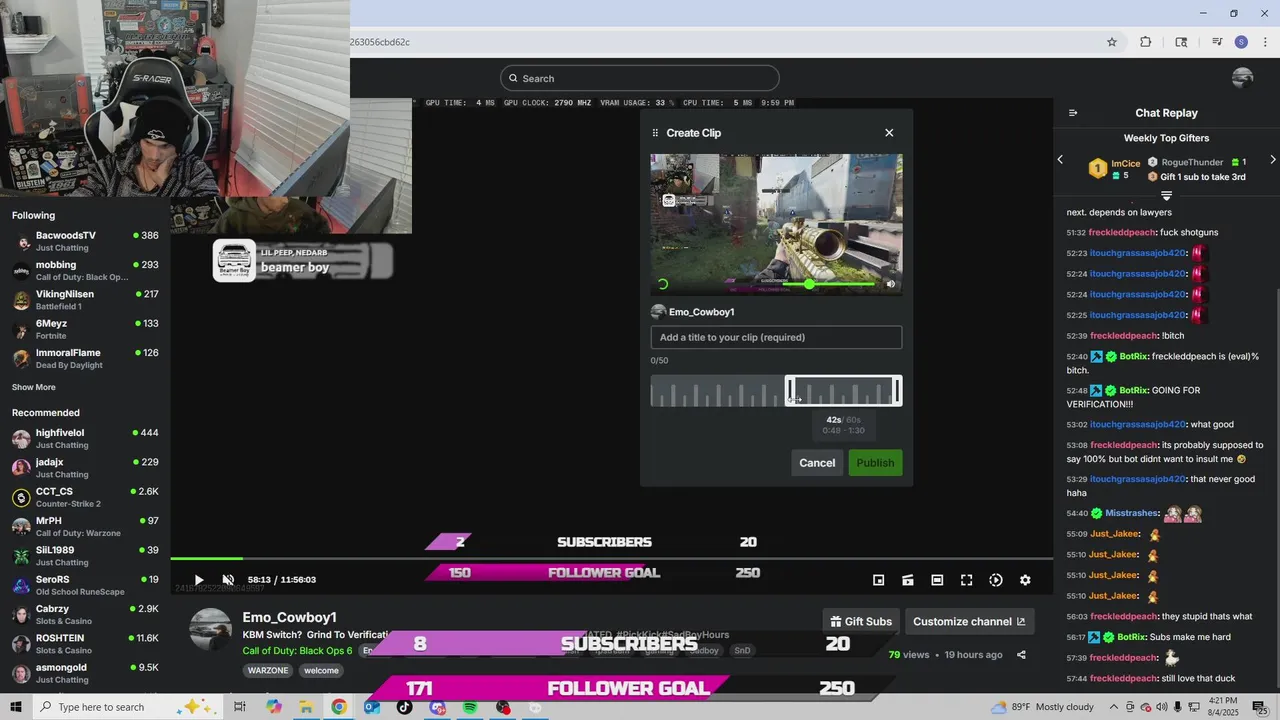Open Task View on taskbar
The image size is (1280, 720).
240,707
